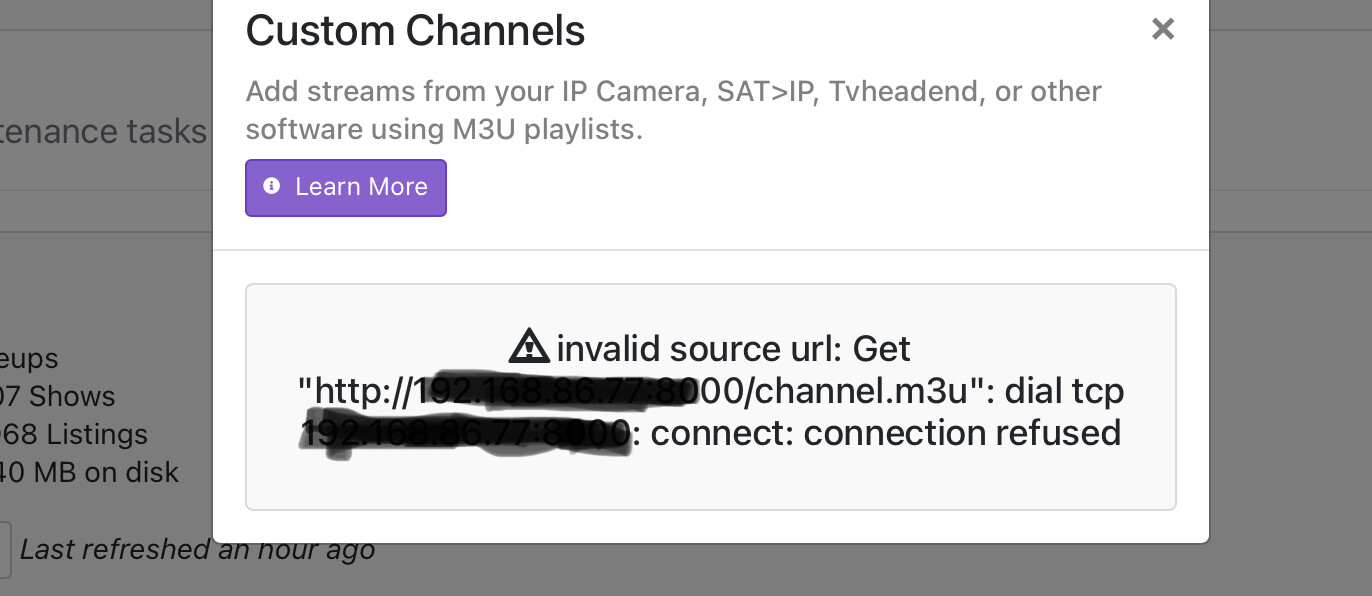Click the info icon inside Learn More

[x=271, y=187]
